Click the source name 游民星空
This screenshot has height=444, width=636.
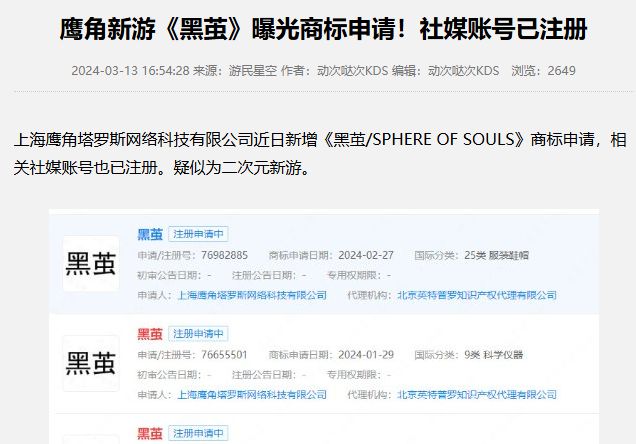tap(253, 71)
